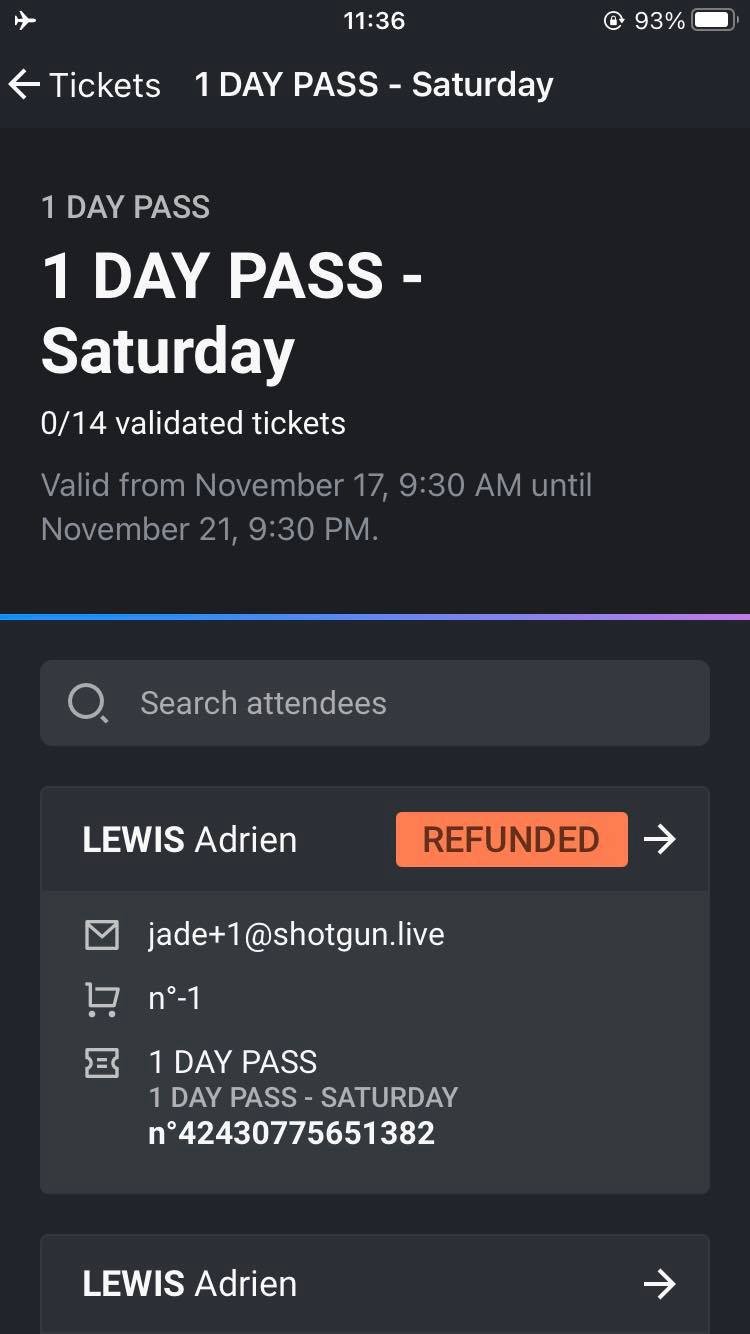The height and width of the screenshot is (1334, 750).
Task: Click the 1 DAY PASS - Saturday title bar
Action: pyautogui.click(x=374, y=85)
